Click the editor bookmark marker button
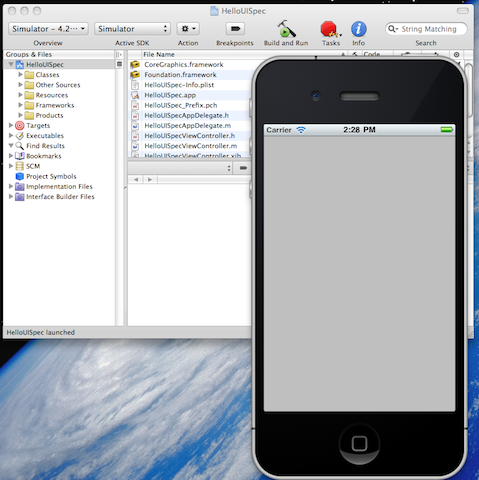Screen dimensions: 479x480 point(243,168)
